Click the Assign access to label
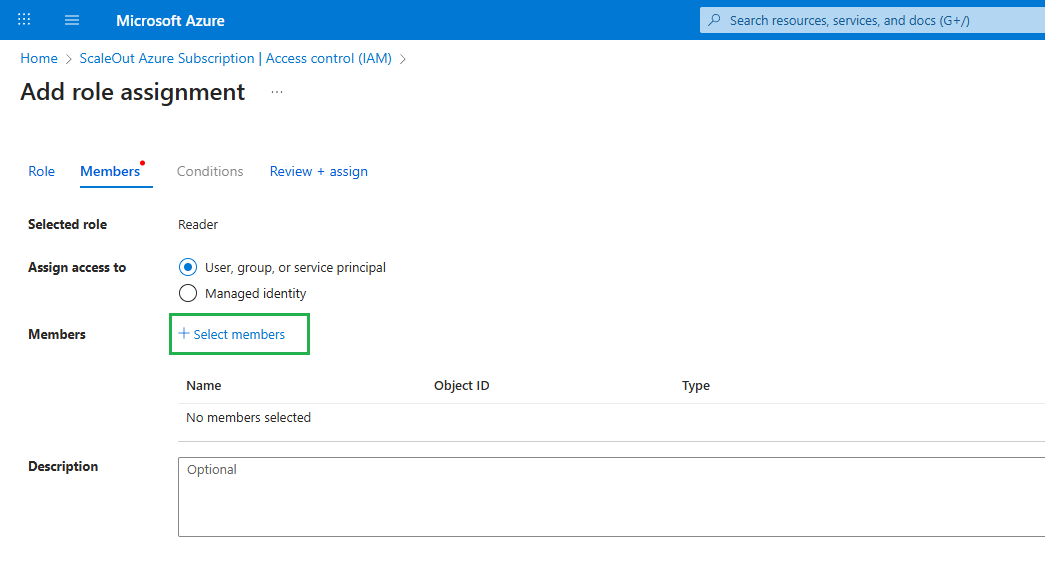1045x564 pixels. point(77,267)
